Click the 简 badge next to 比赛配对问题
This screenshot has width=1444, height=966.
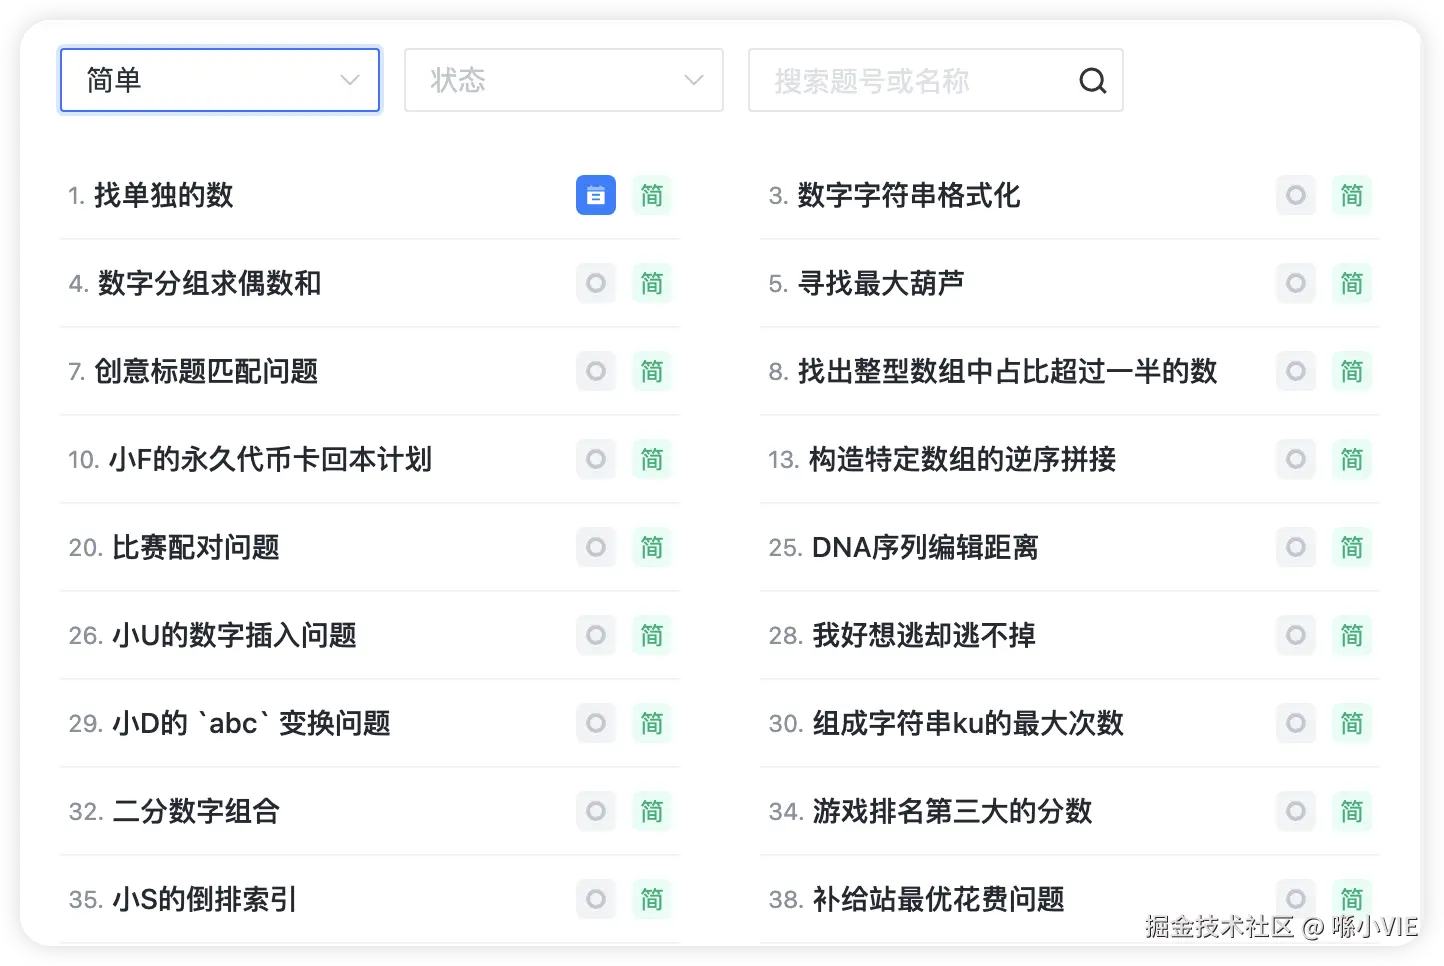coord(651,547)
